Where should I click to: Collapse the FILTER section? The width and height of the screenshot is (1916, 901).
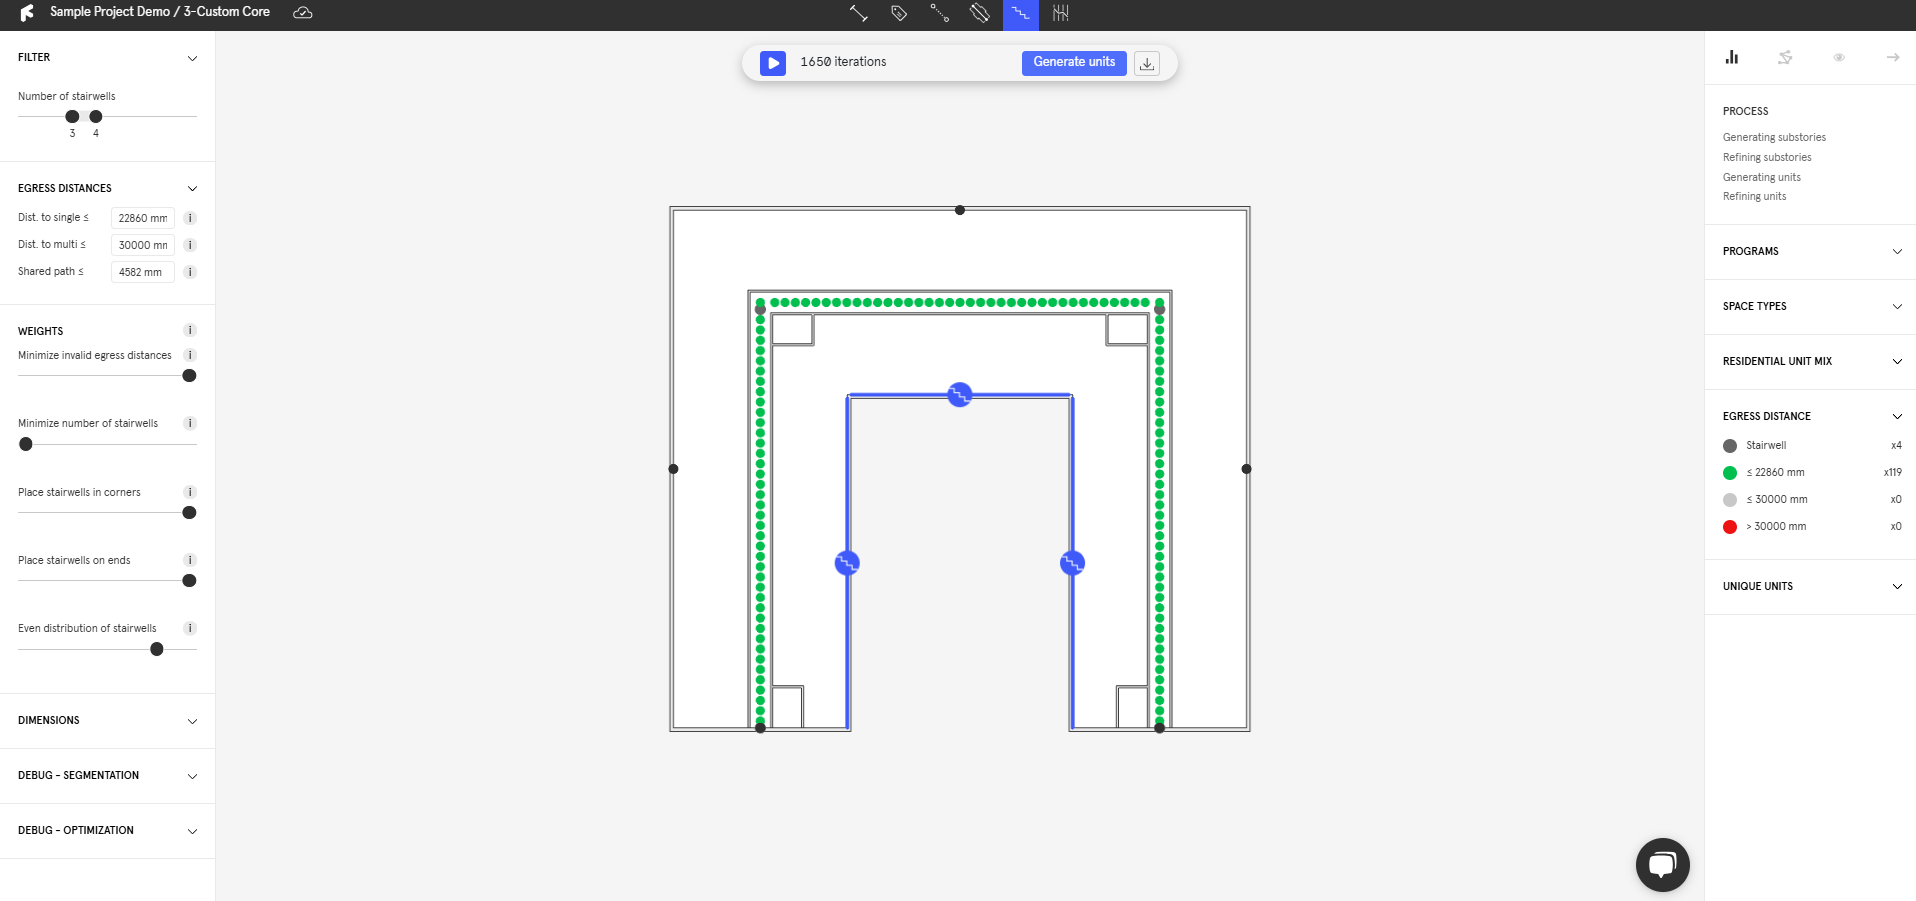(x=192, y=58)
